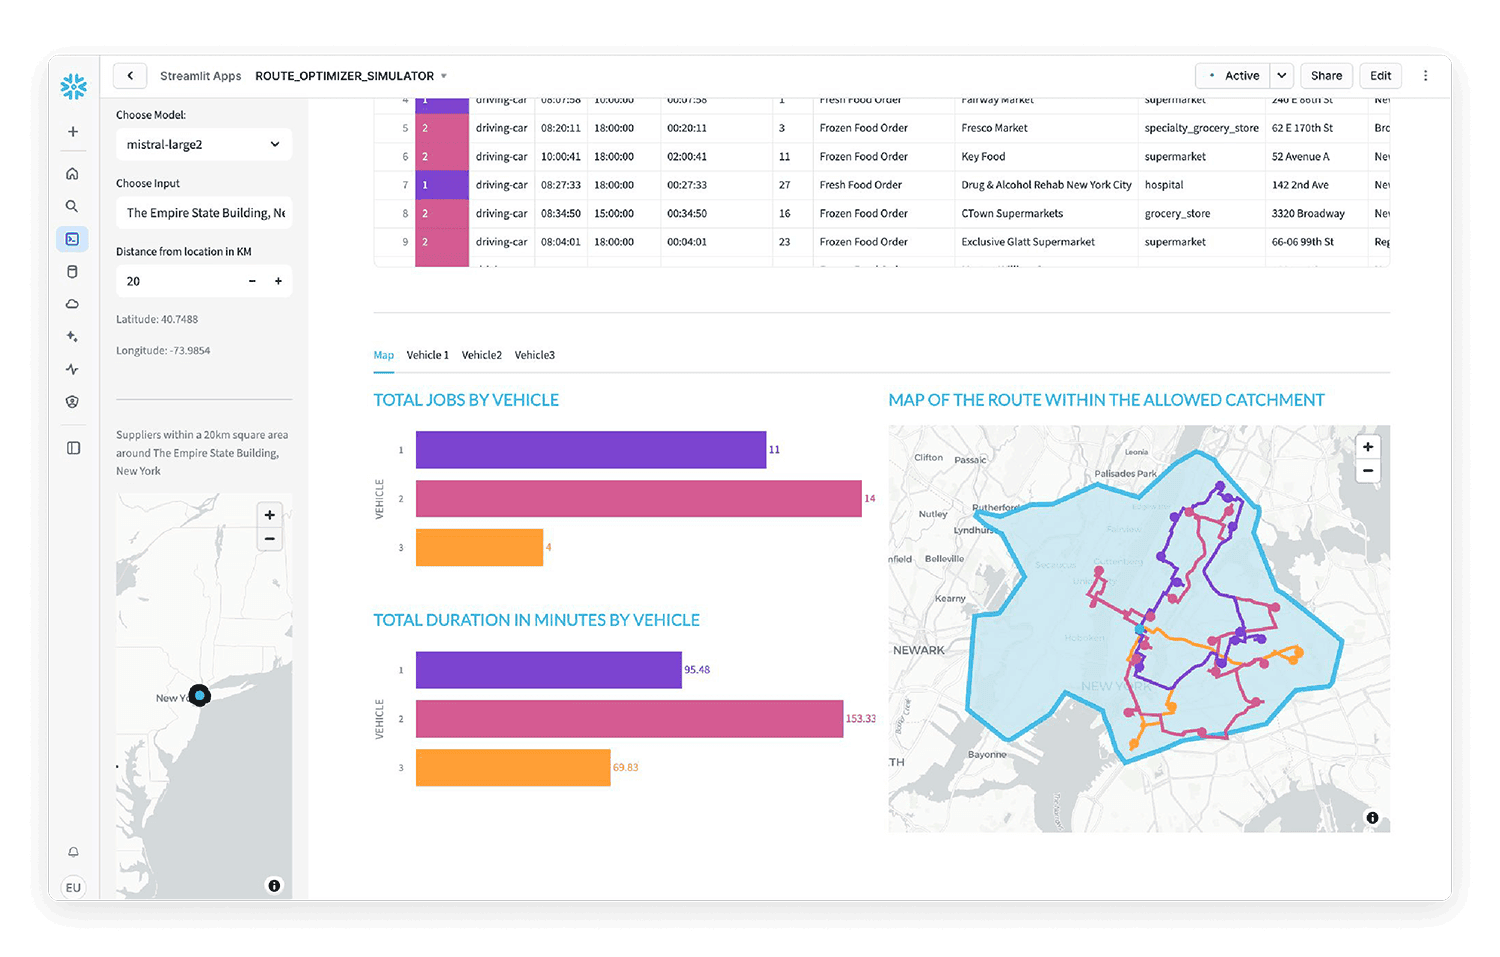Open the Home icon in sidebar
1500x957 pixels.
coord(72,174)
